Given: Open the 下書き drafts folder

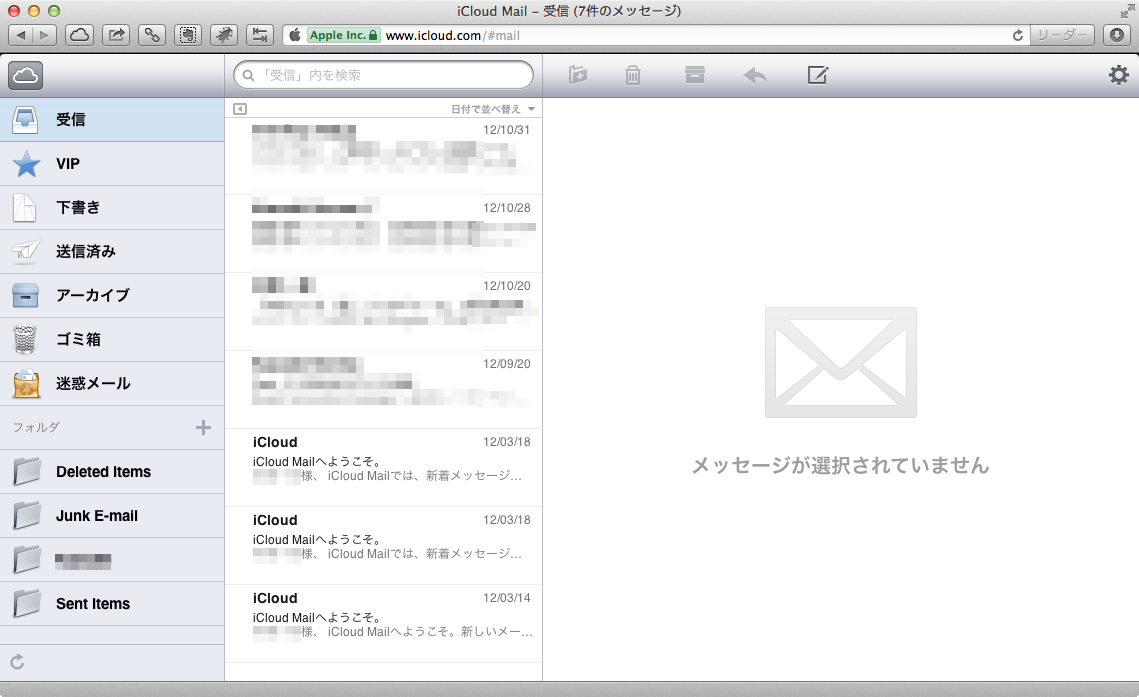Looking at the screenshot, I should [112, 208].
